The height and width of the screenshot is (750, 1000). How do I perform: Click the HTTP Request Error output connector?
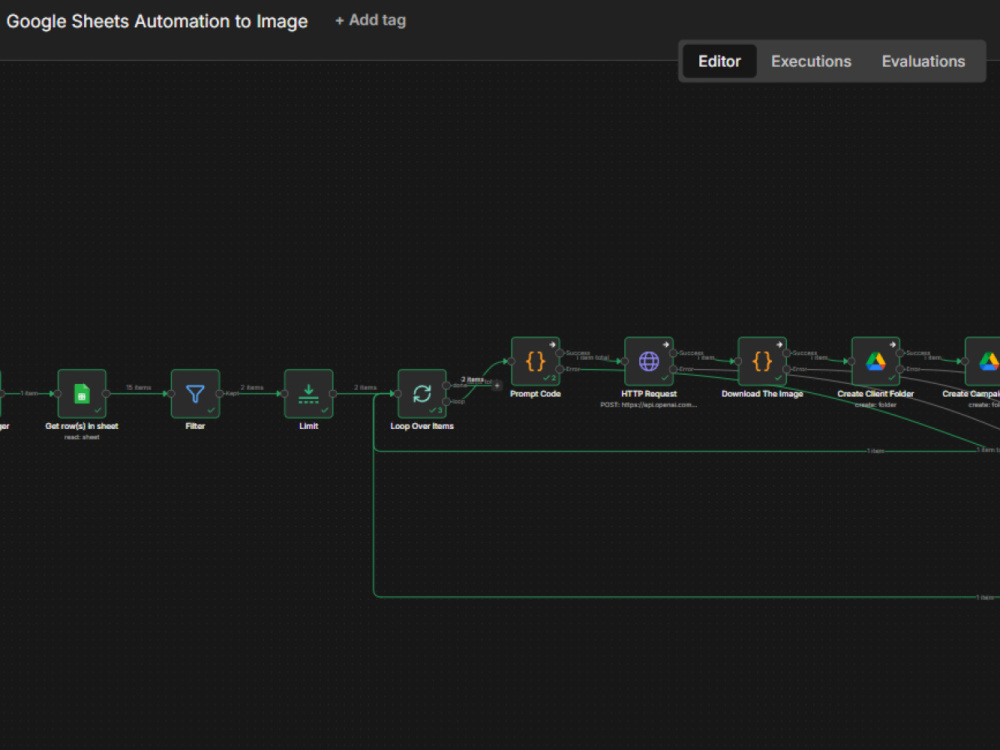coord(673,369)
